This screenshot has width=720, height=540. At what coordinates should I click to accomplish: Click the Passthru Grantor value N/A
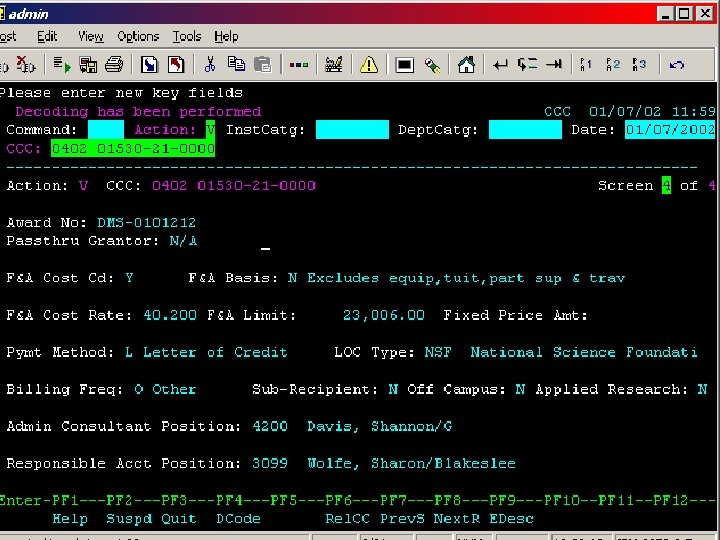(183, 241)
